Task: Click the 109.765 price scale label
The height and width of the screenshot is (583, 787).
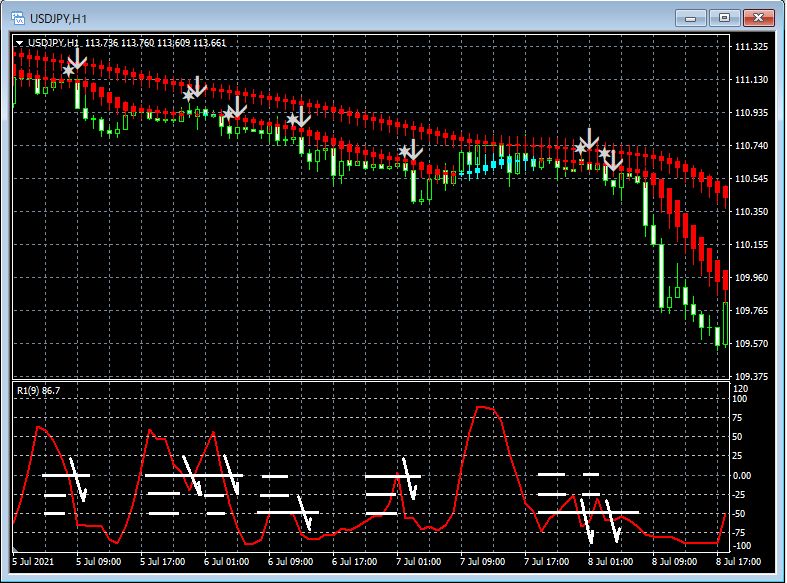Action: 751,311
